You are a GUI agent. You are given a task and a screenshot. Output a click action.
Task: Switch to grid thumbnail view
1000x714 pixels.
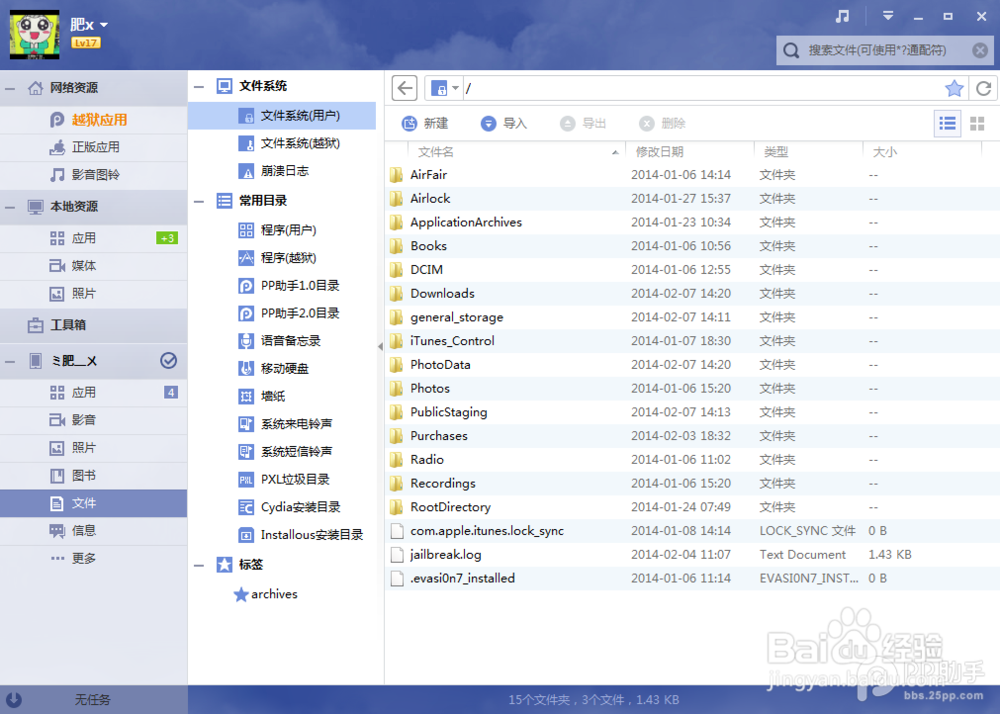click(977, 123)
